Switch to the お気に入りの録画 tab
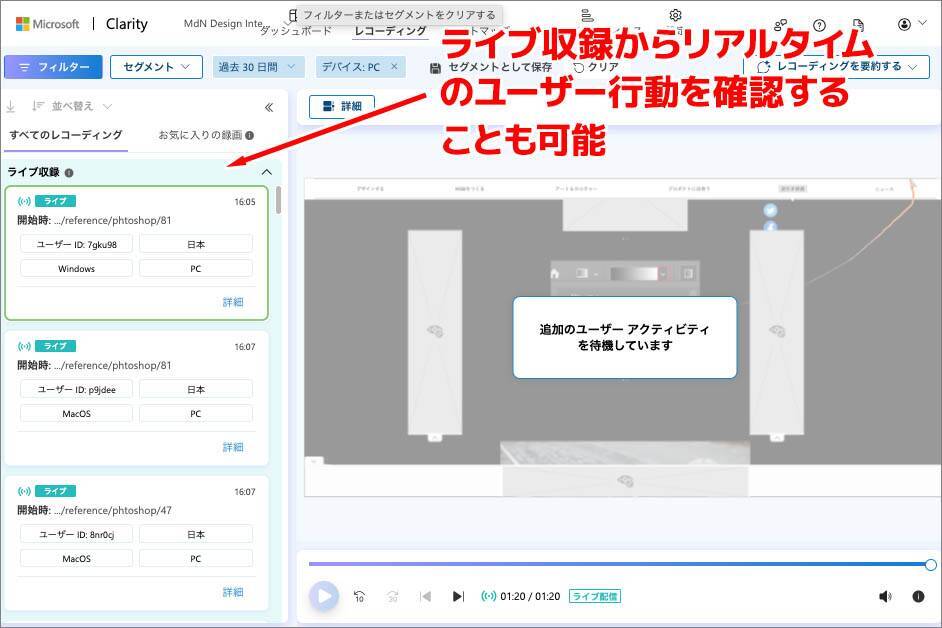942x628 pixels. (x=205, y=135)
